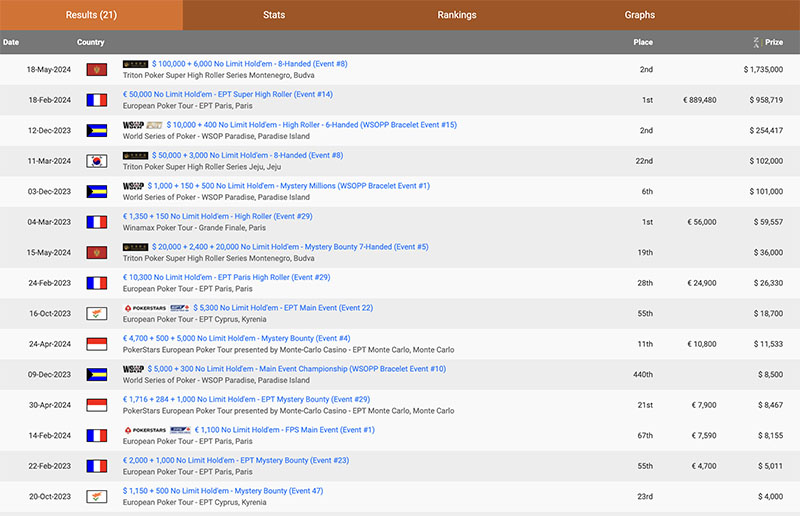This screenshot has width=800, height=516.
Task: Select the Results (21) tab
Action: click(x=91, y=15)
